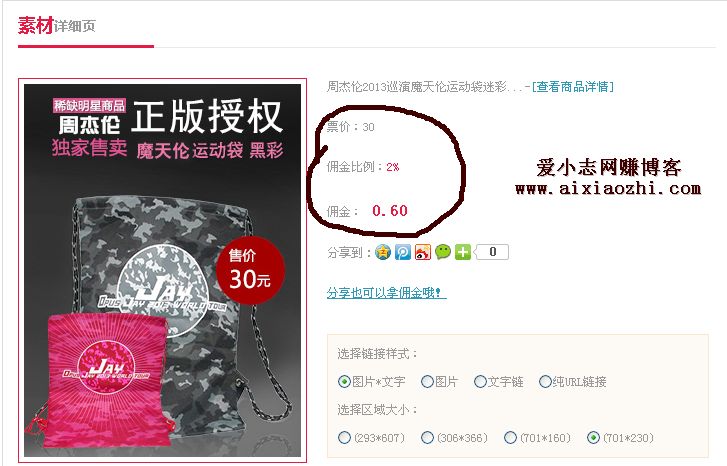Open 查看商品详情 product details link

[573, 87]
